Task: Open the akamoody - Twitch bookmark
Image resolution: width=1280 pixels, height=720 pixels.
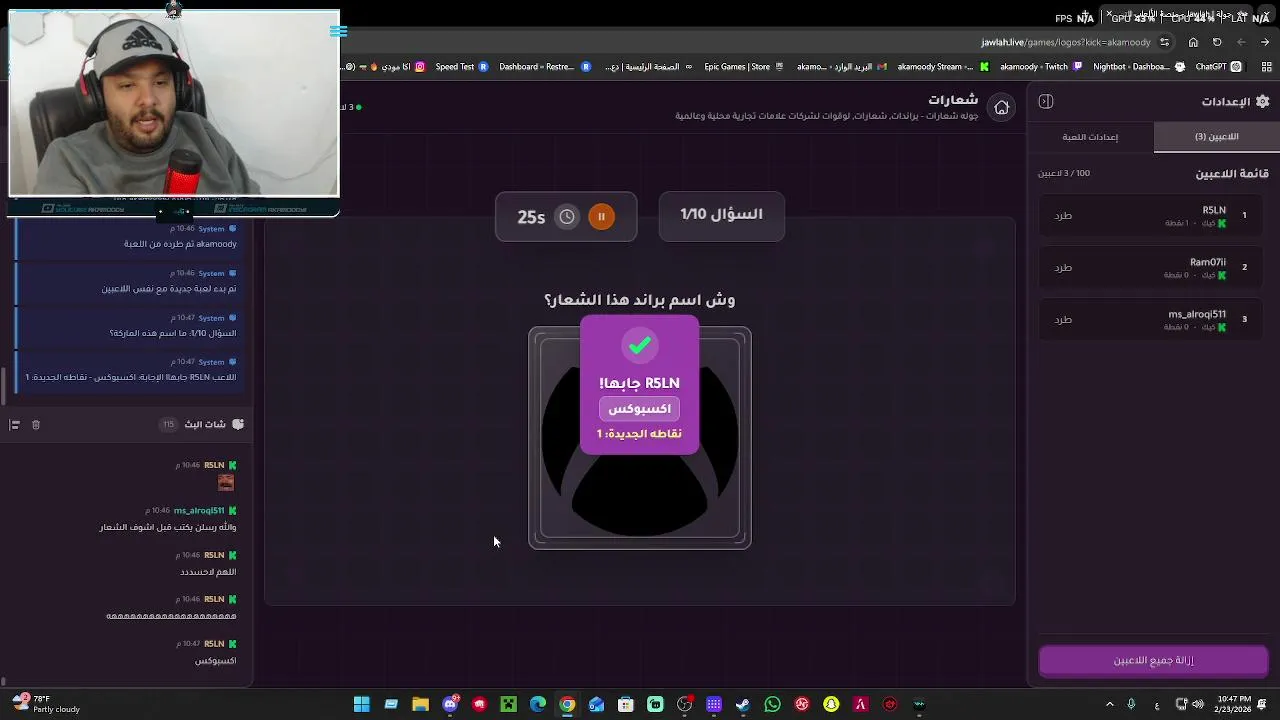Action: click(x=1040, y=67)
